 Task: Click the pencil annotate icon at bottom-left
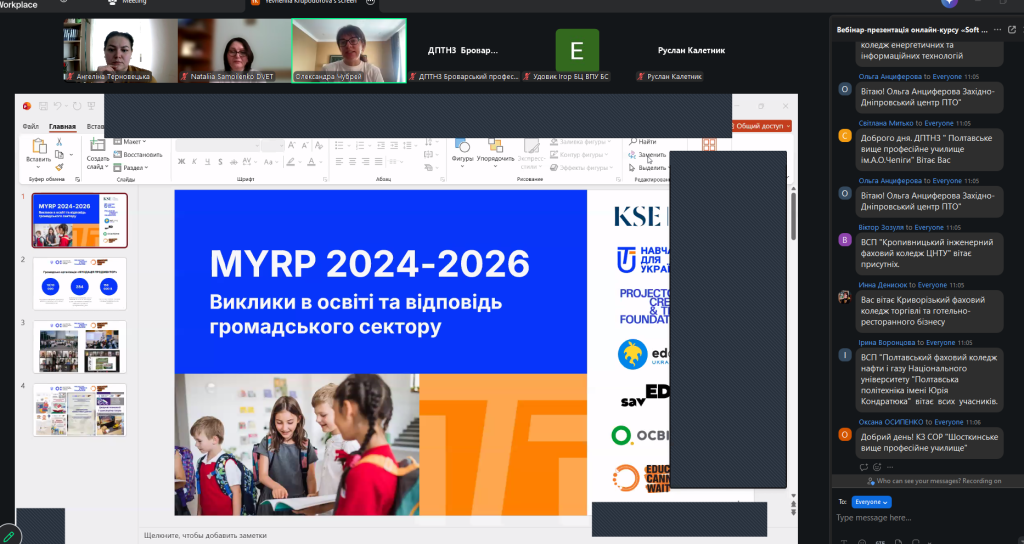click(x=9, y=536)
